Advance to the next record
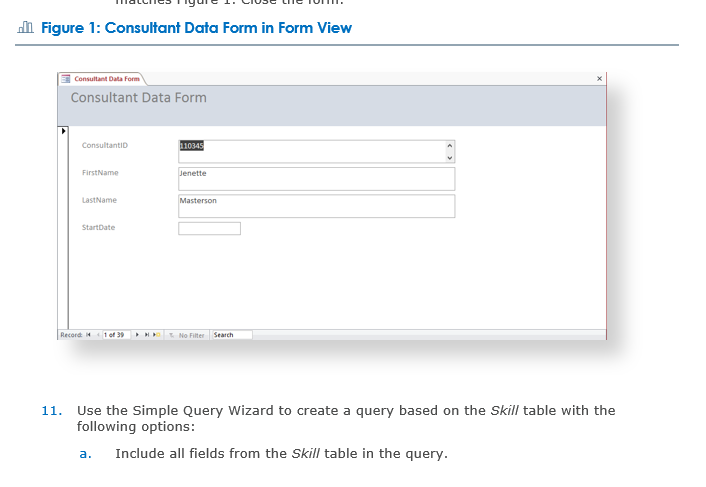The width and height of the screenshot is (706, 487). (x=137, y=334)
